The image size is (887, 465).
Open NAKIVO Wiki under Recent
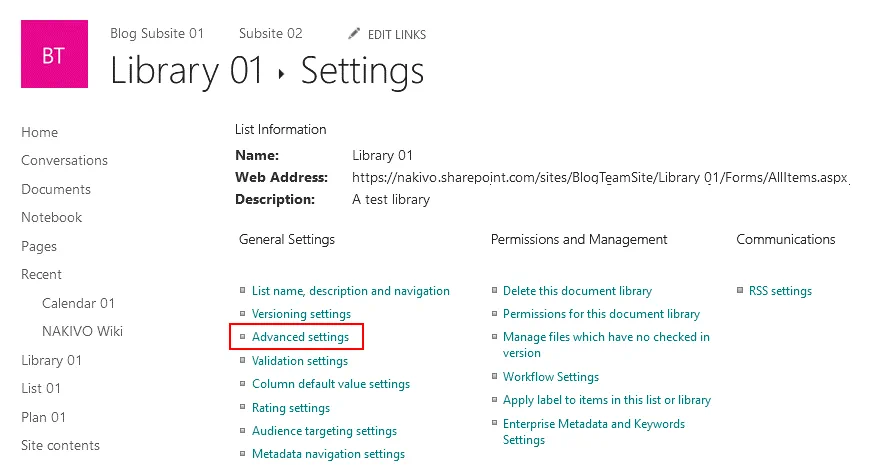(82, 331)
